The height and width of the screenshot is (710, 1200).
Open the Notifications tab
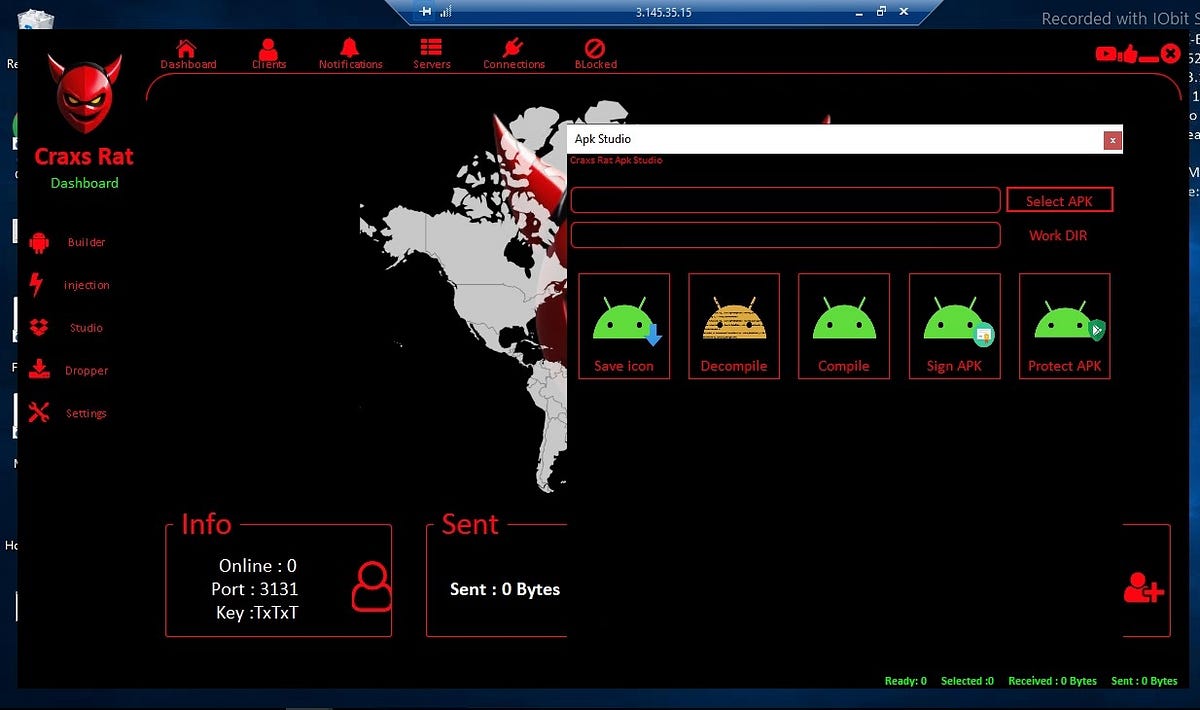[x=350, y=53]
